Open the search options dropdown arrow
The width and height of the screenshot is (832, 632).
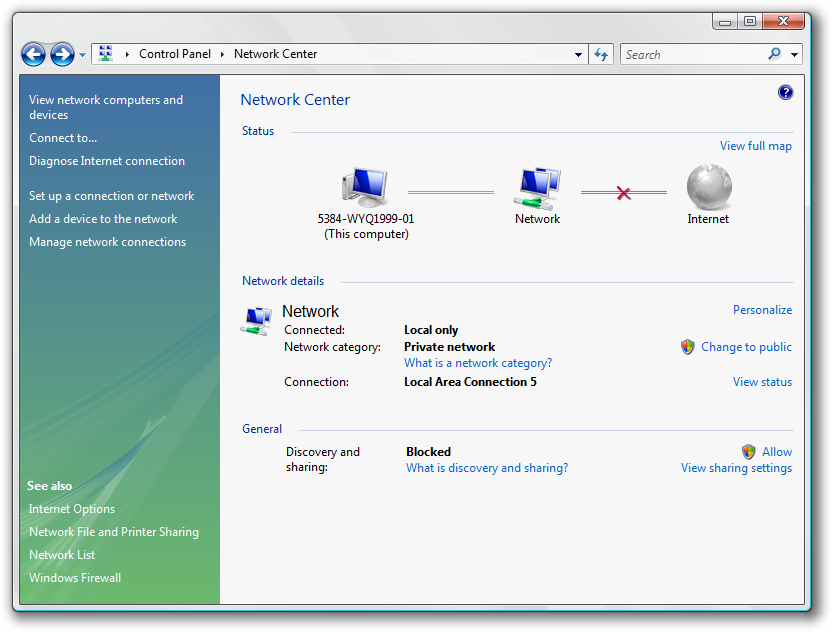795,55
